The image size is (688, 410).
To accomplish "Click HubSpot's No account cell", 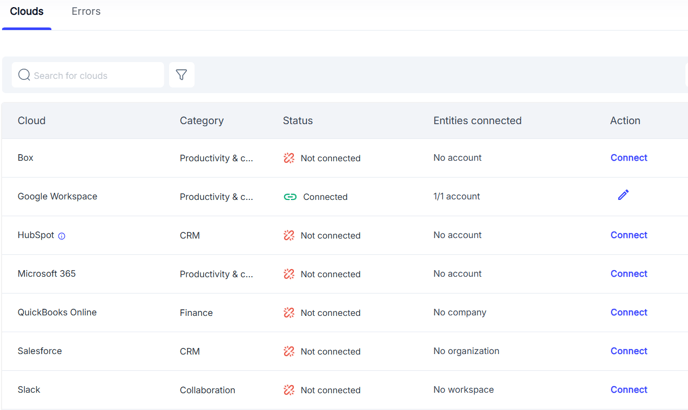I will pos(458,235).
